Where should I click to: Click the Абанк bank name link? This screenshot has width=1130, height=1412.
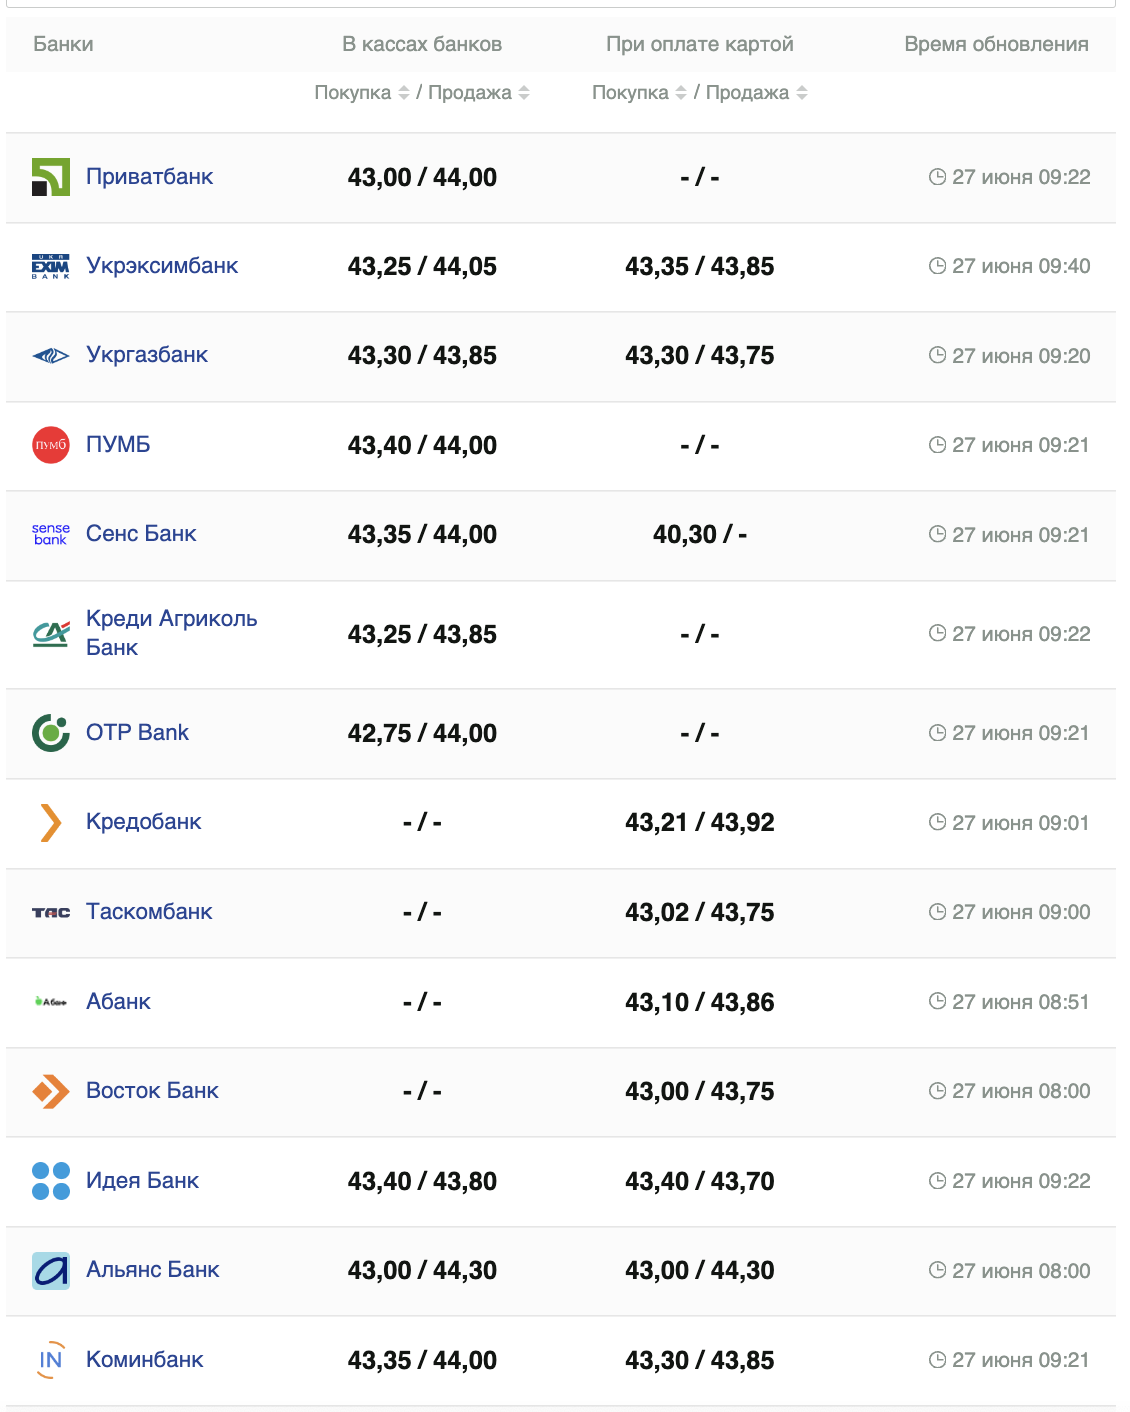(118, 1002)
